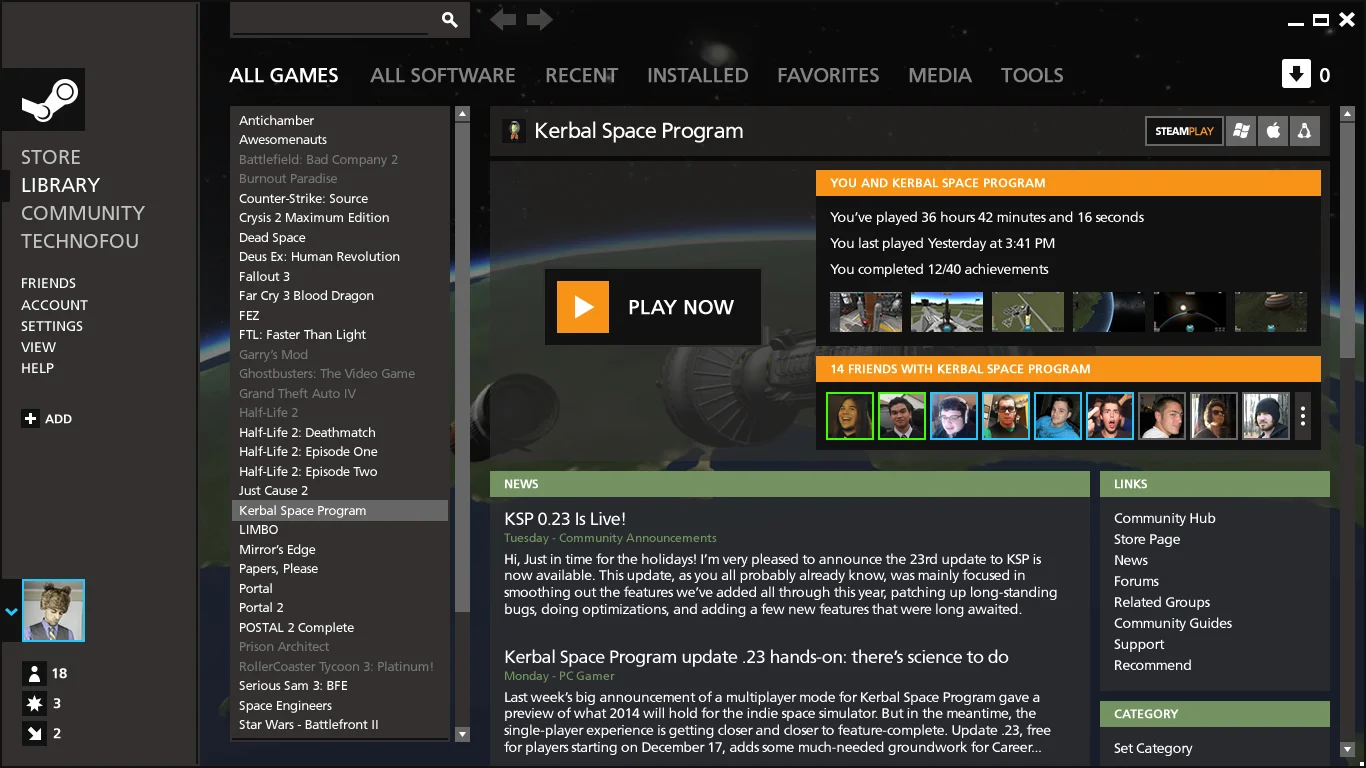
Task: Open the last achievement thumbnail
Action: [1271, 312]
